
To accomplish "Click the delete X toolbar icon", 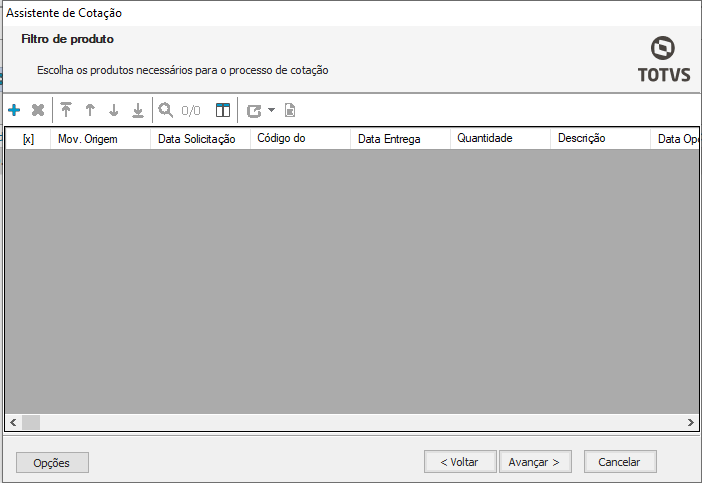I will point(38,110).
